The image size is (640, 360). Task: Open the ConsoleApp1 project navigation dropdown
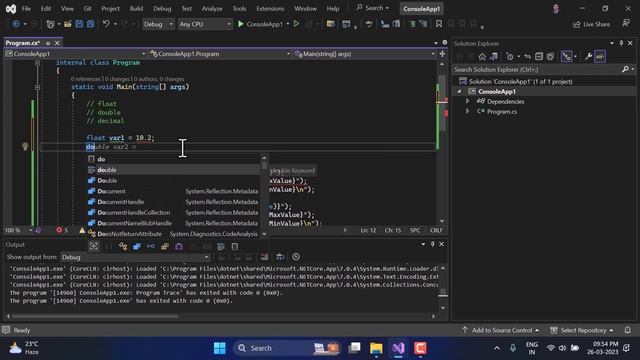(75, 54)
